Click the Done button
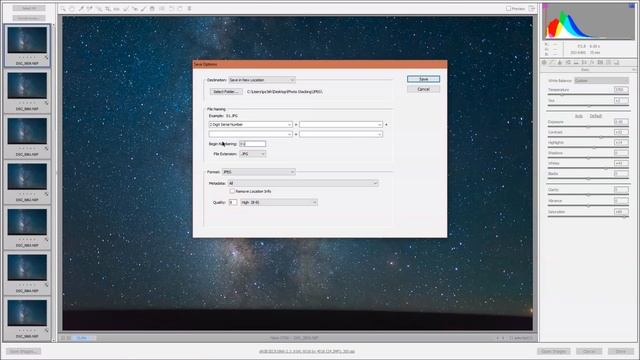Viewport: 640px width, 360px height. (621, 351)
